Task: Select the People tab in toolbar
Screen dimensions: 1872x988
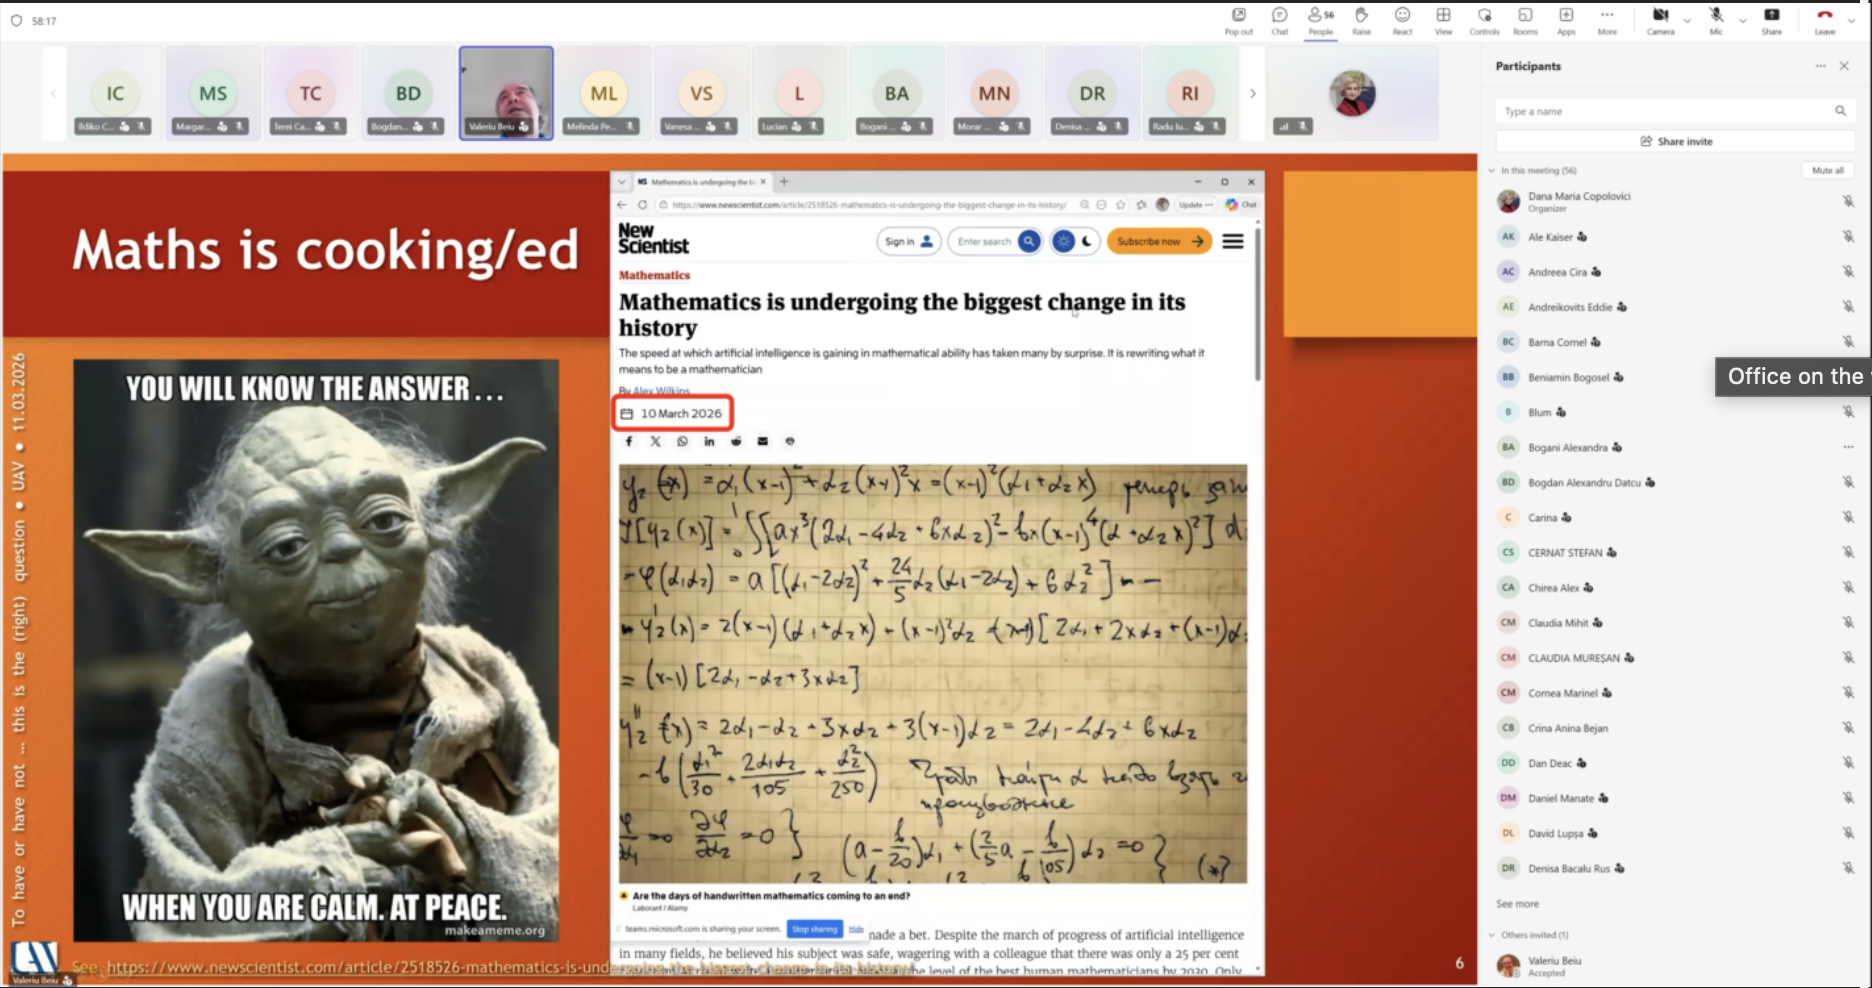Action: [1320, 19]
